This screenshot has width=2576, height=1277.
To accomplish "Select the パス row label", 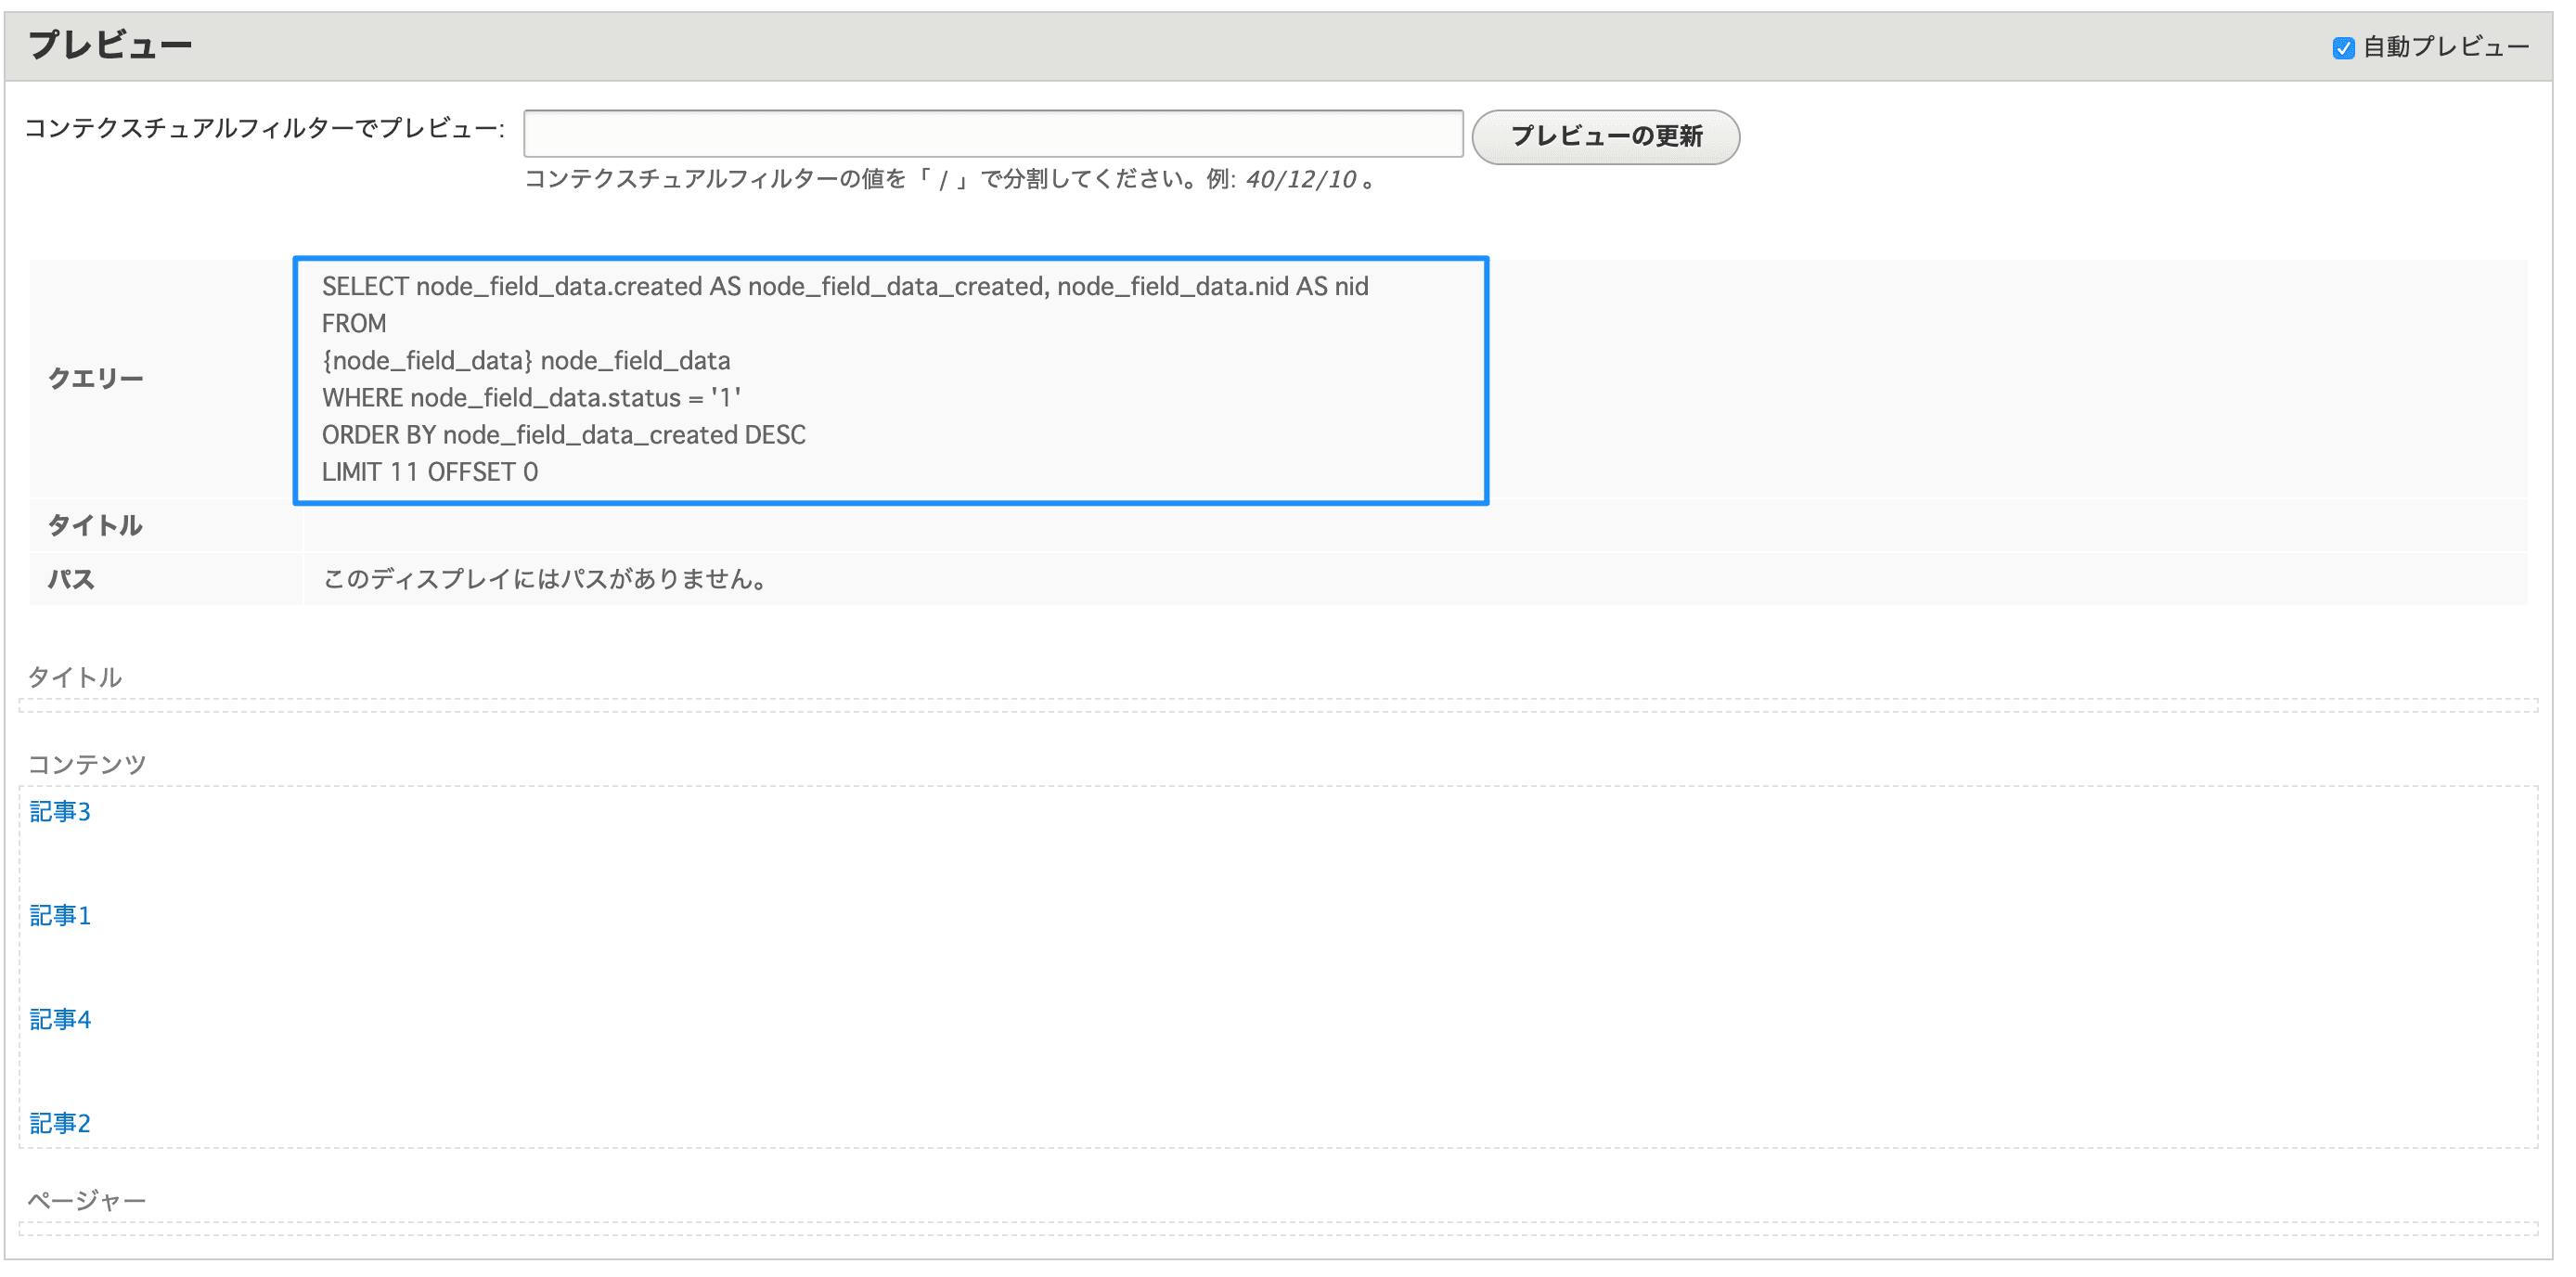I will [x=71, y=579].
